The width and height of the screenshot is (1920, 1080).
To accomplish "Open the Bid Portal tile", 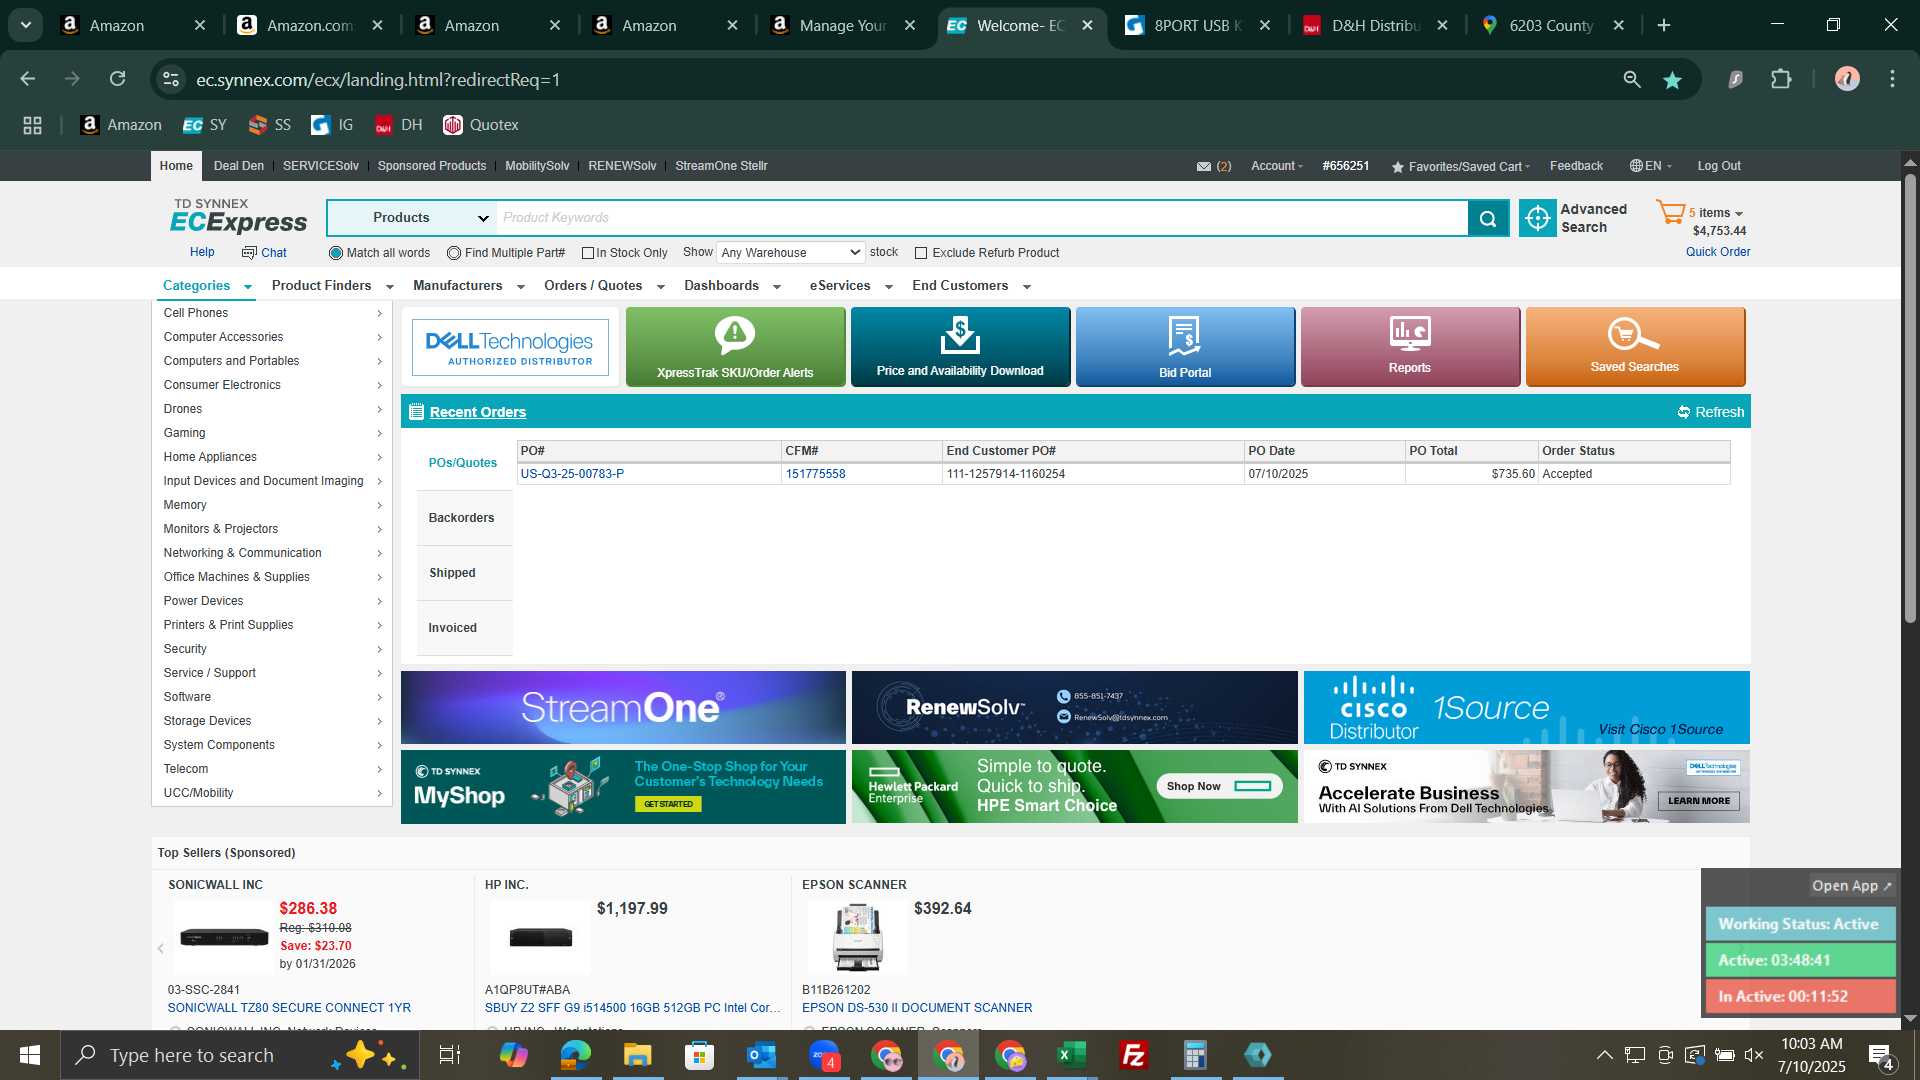I will click(1185, 347).
